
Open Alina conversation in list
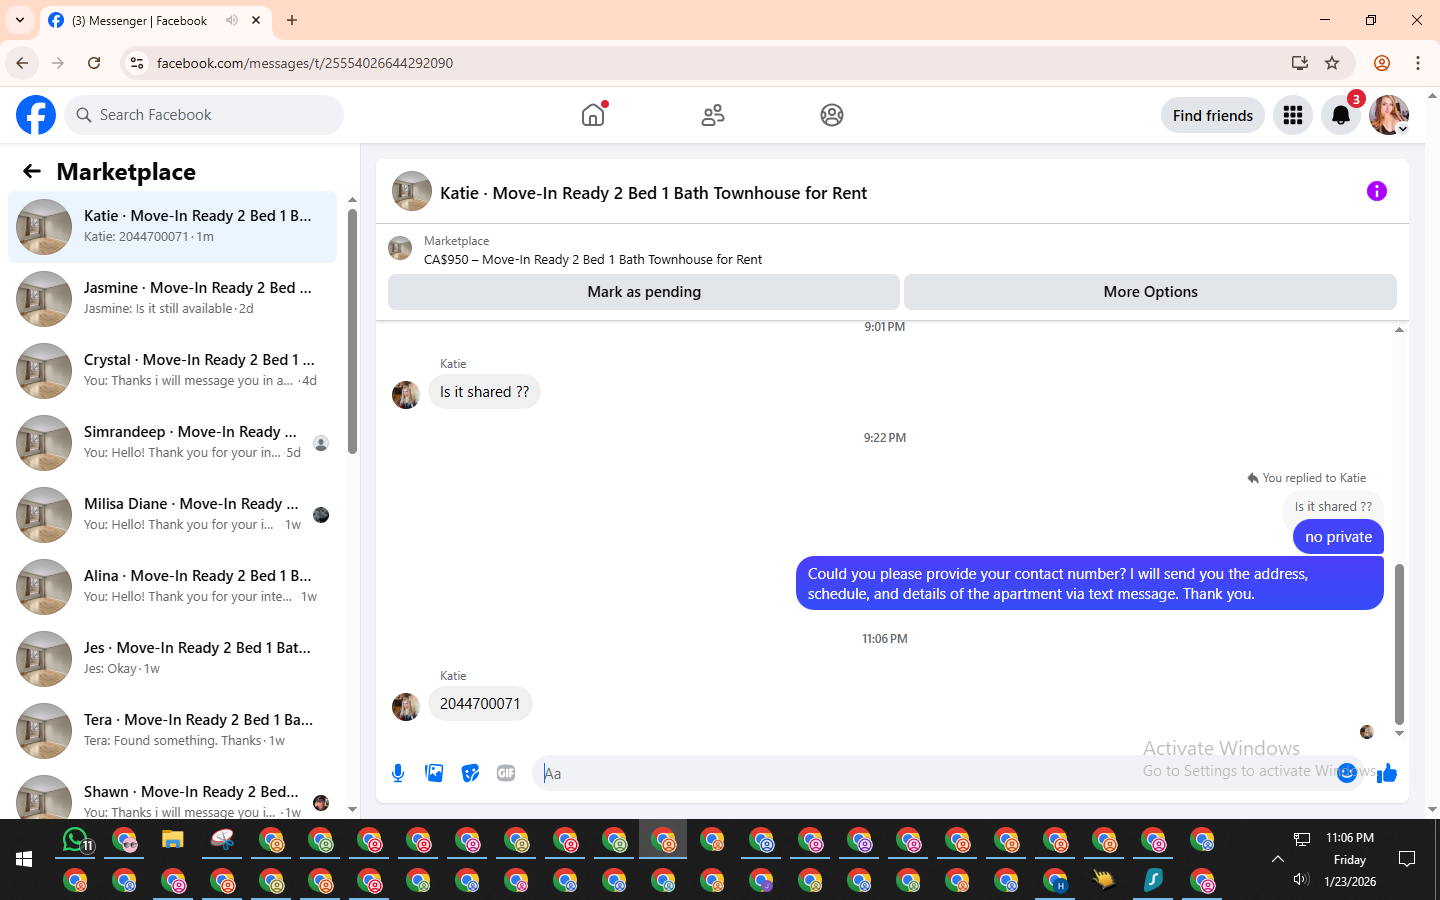[x=172, y=587]
